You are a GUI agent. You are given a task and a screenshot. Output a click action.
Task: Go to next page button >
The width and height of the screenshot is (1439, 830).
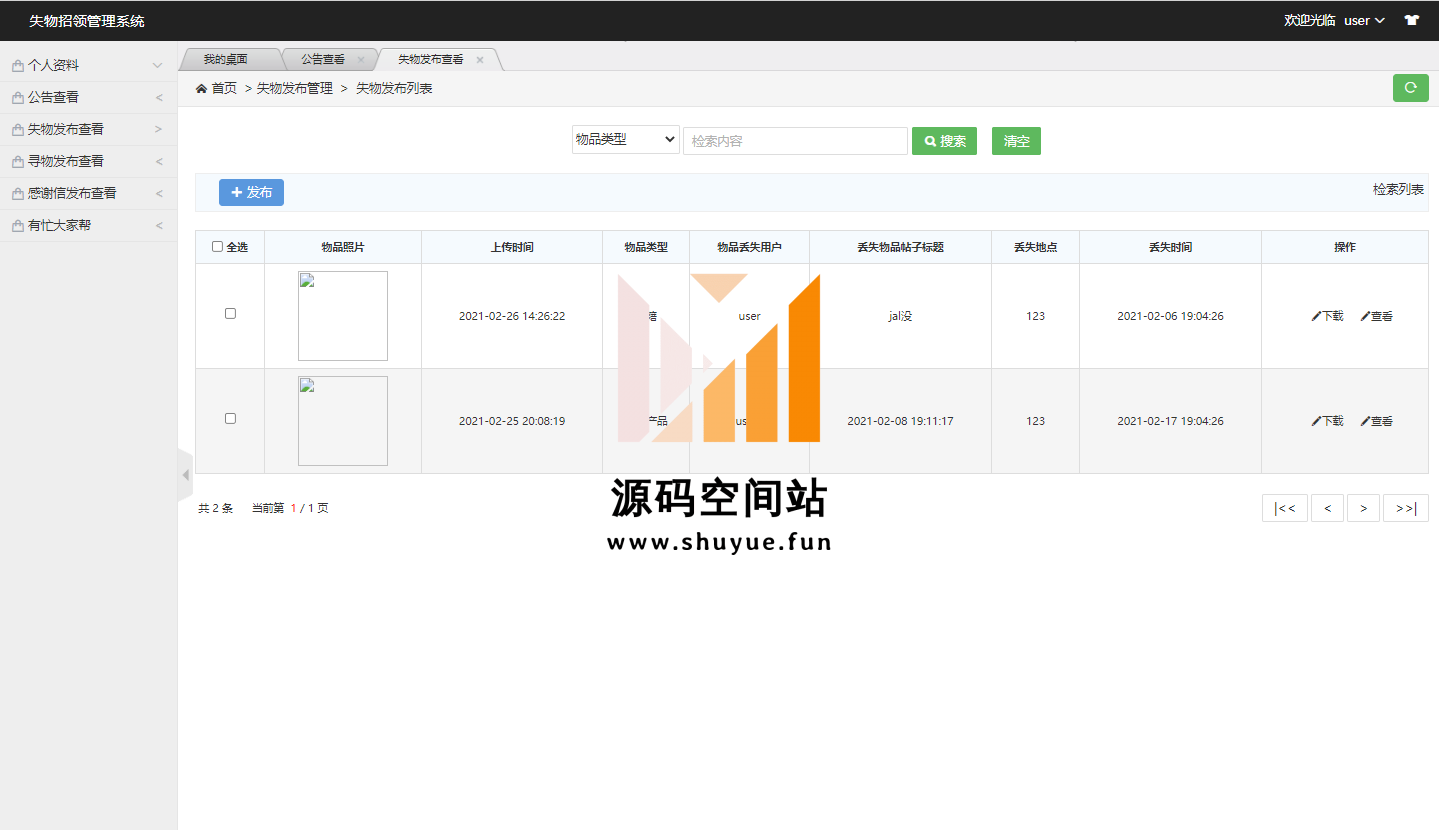point(1363,508)
